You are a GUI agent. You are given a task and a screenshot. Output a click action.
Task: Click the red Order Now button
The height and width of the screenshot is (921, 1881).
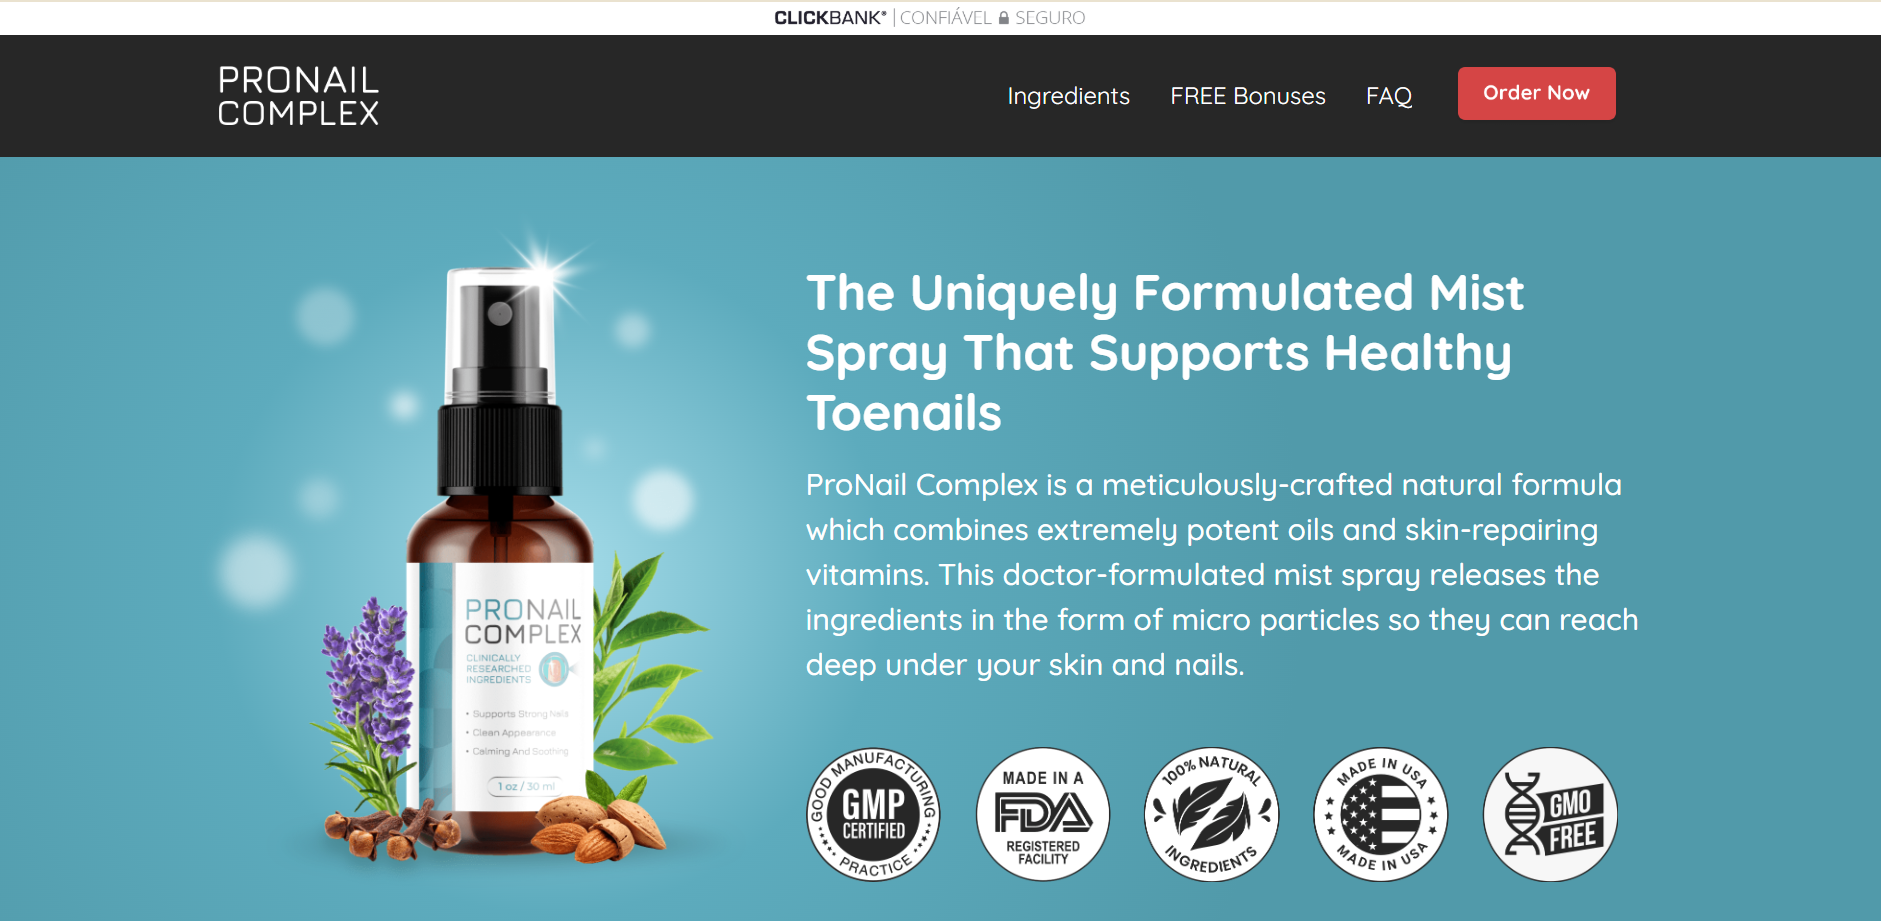(1536, 93)
